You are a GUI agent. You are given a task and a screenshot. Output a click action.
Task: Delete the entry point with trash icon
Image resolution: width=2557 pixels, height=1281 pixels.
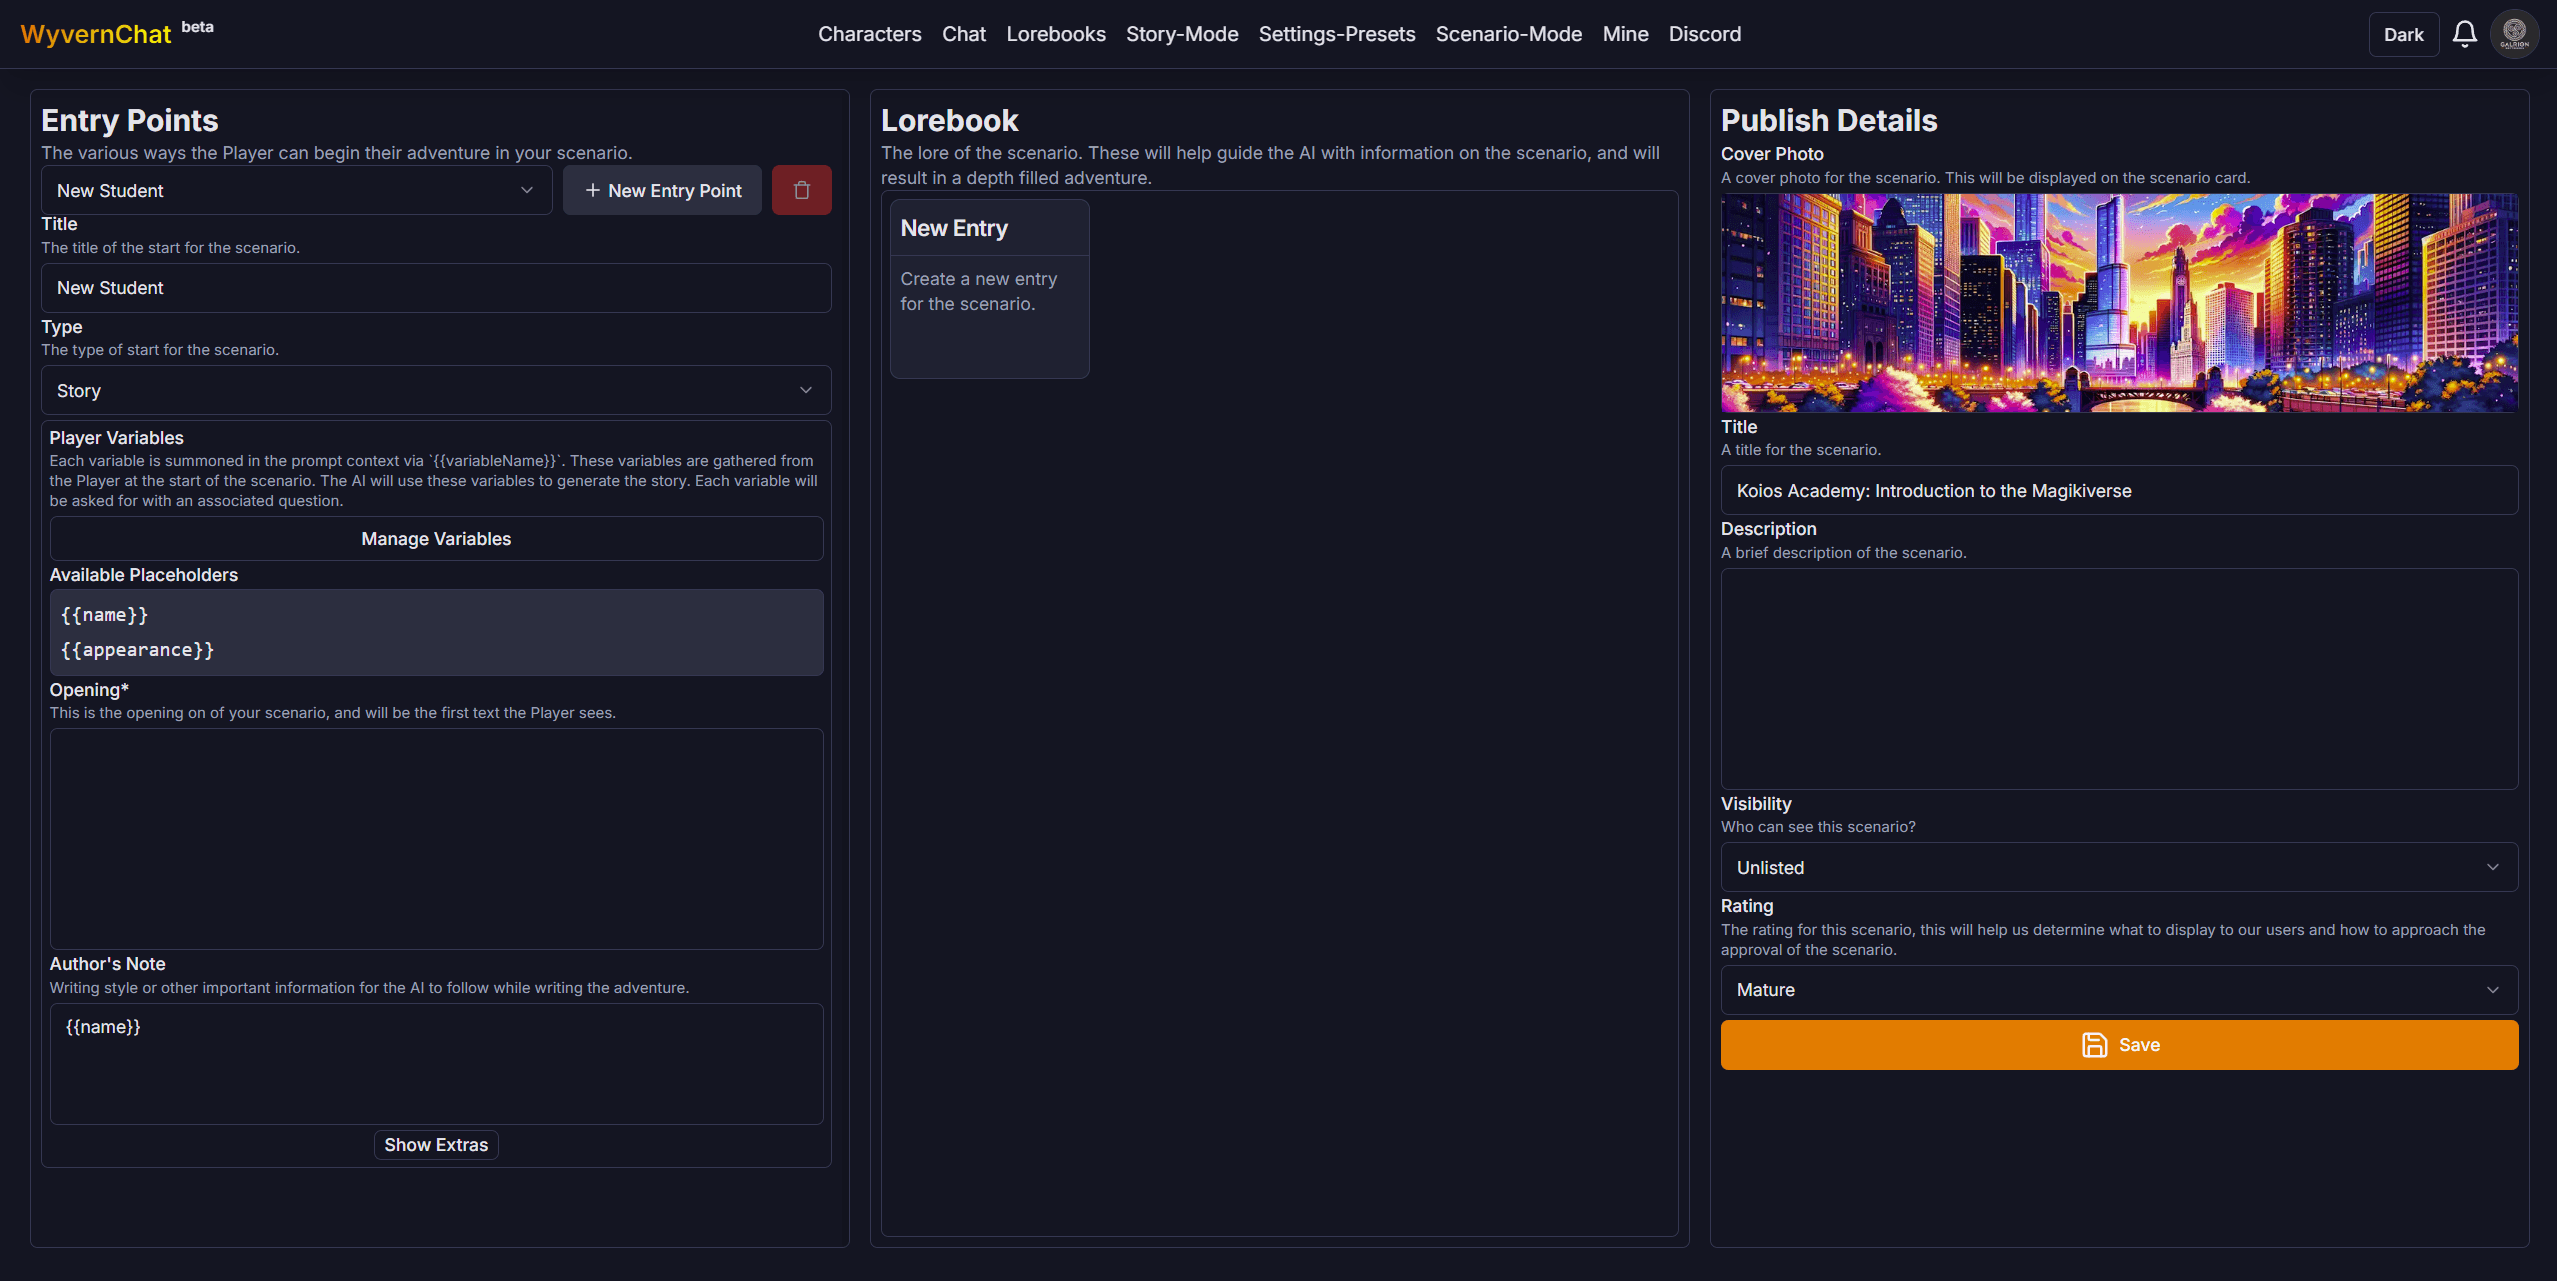coord(801,190)
